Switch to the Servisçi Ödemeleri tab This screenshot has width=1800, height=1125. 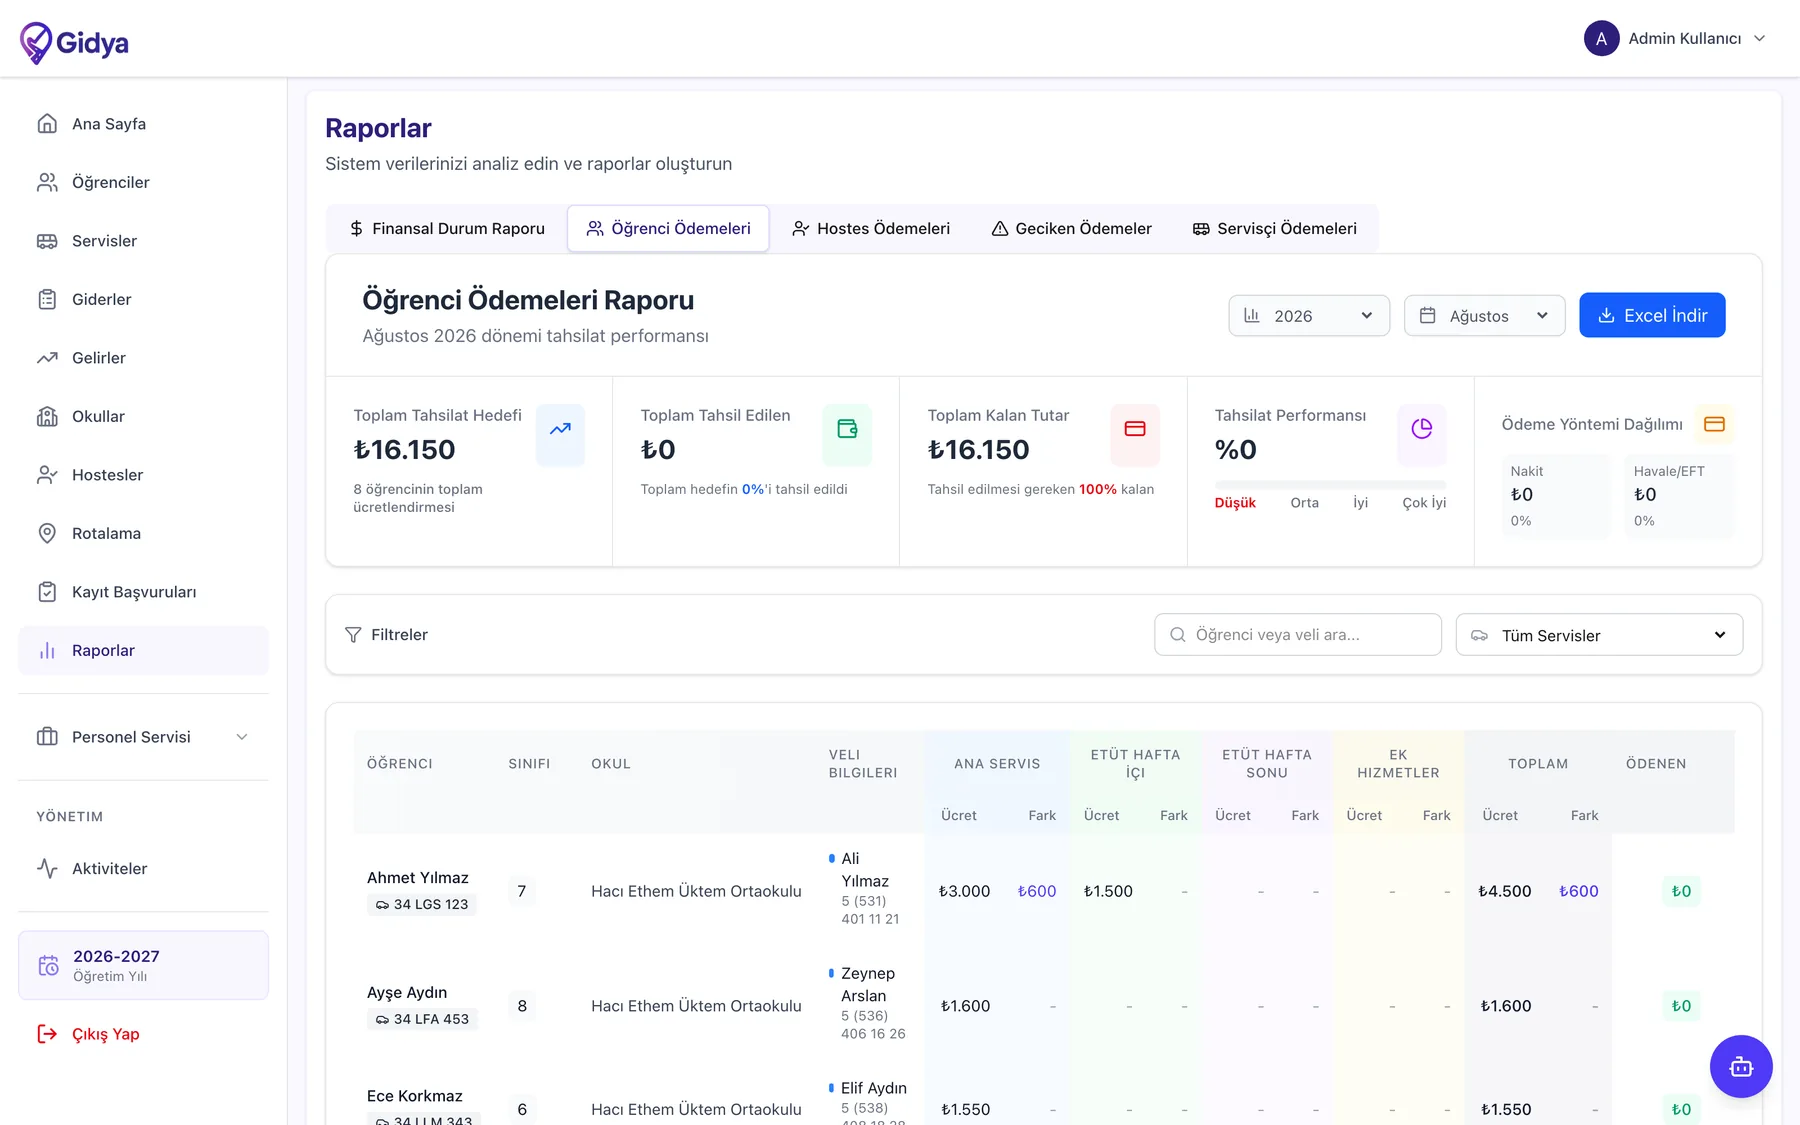[x=1275, y=228]
